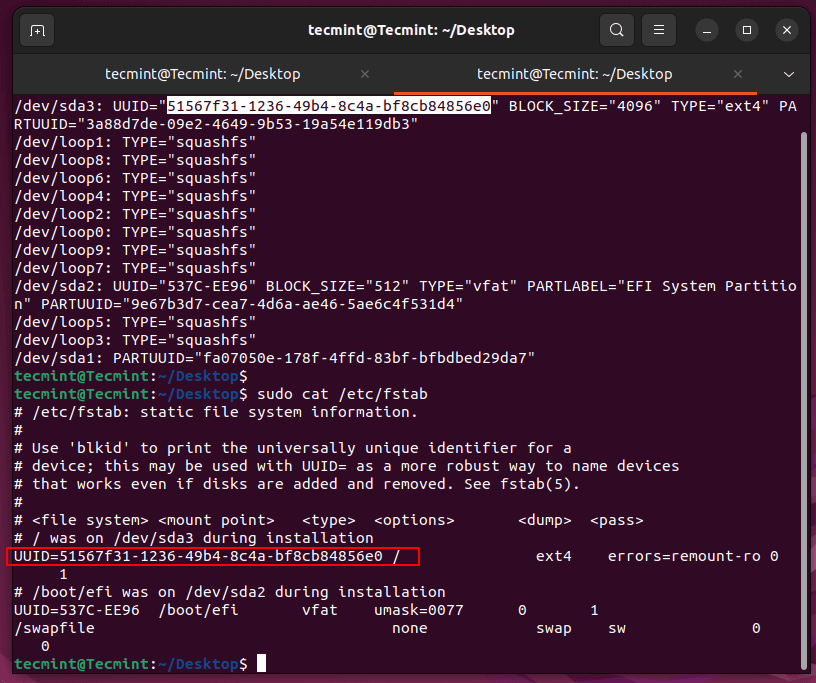Viewport: 816px width, 683px height.
Task: Click the /dev/loop9 squashfs line
Action: tap(135, 250)
